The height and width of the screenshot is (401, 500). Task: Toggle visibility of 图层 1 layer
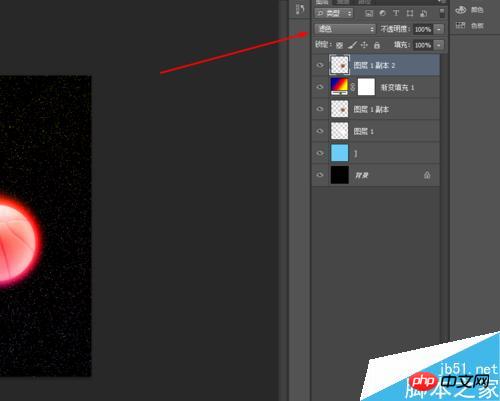[320, 131]
